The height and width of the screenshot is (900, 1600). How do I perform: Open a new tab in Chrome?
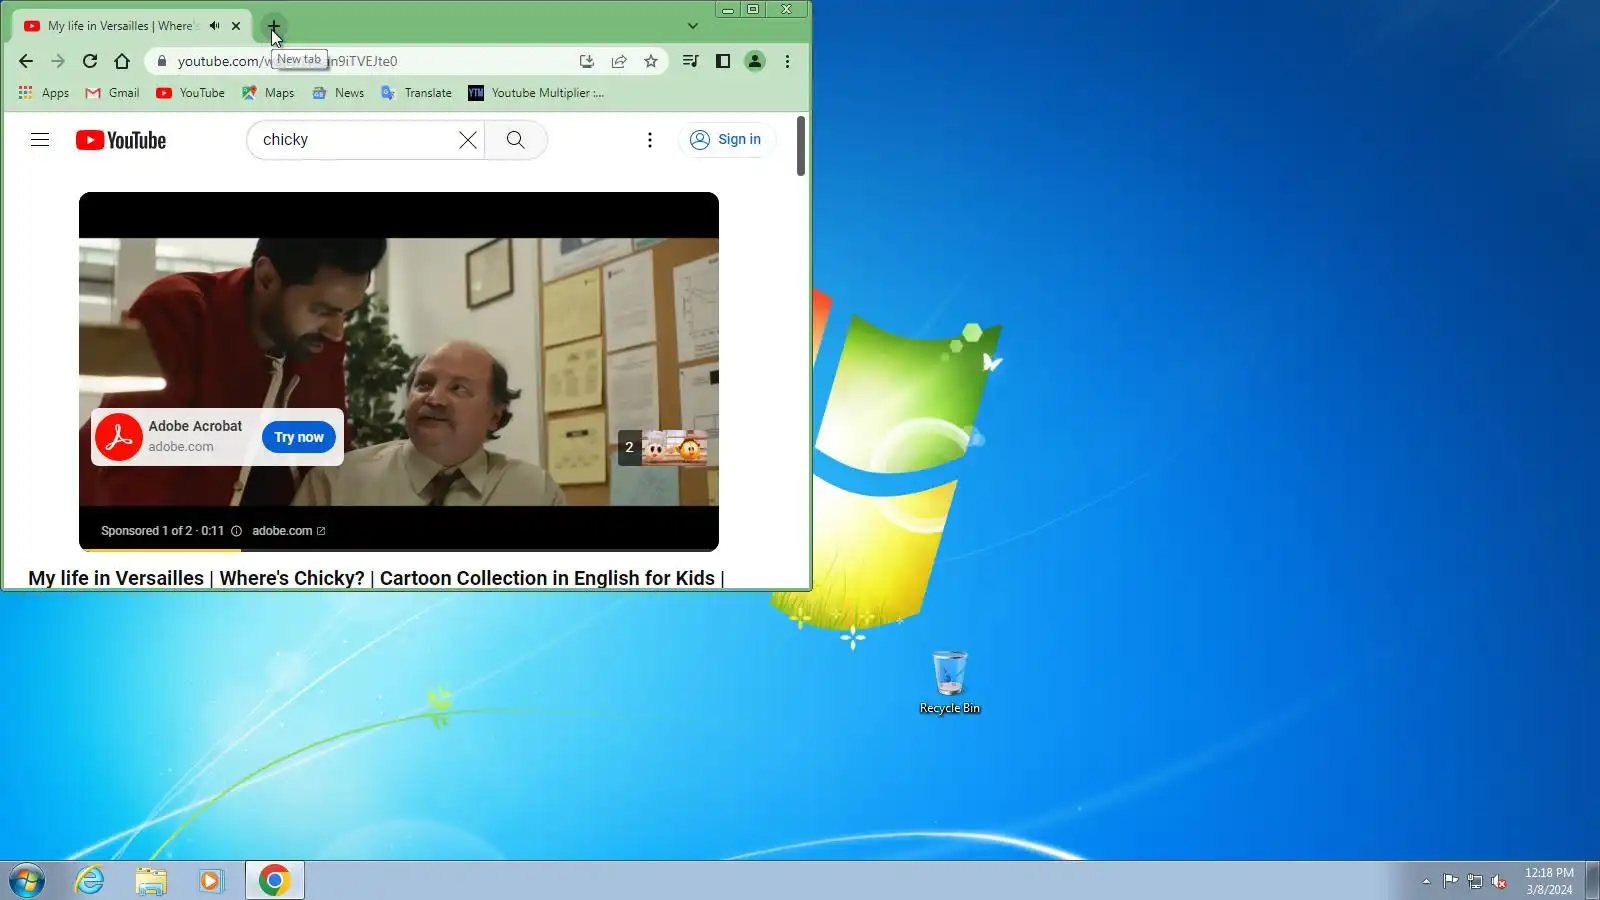click(273, 26)
